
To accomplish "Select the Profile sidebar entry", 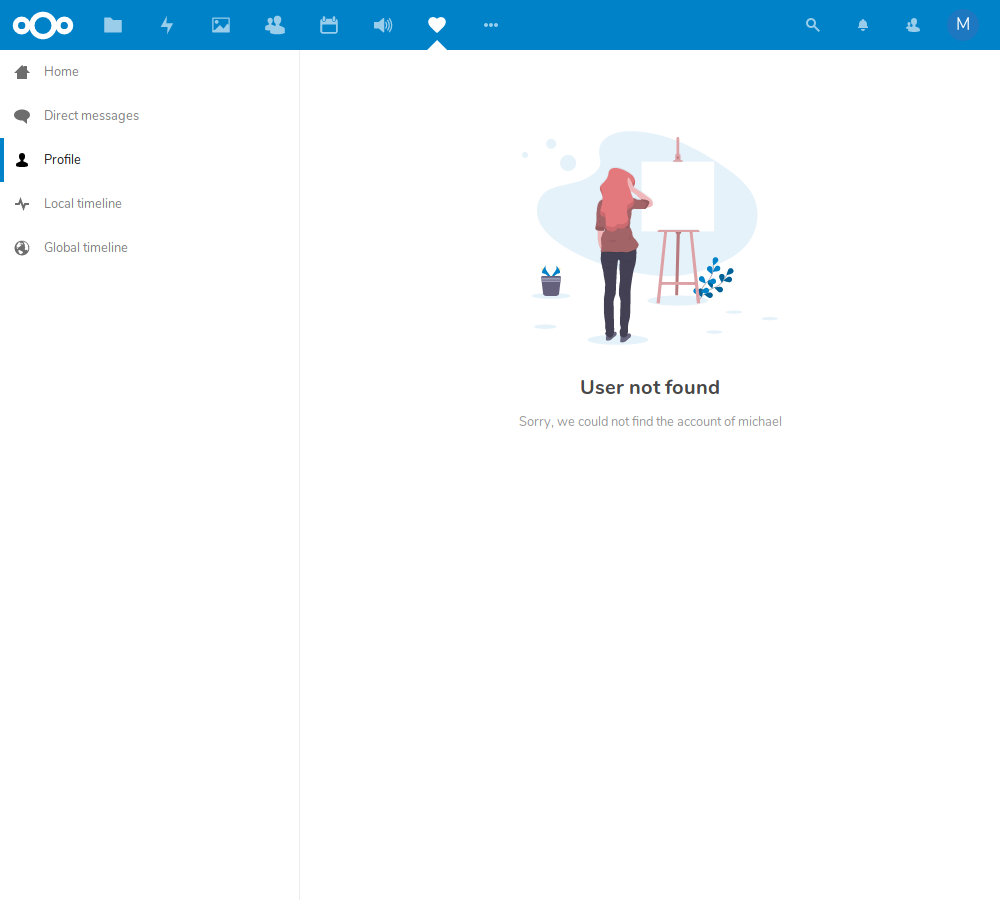I will (149, 159).
